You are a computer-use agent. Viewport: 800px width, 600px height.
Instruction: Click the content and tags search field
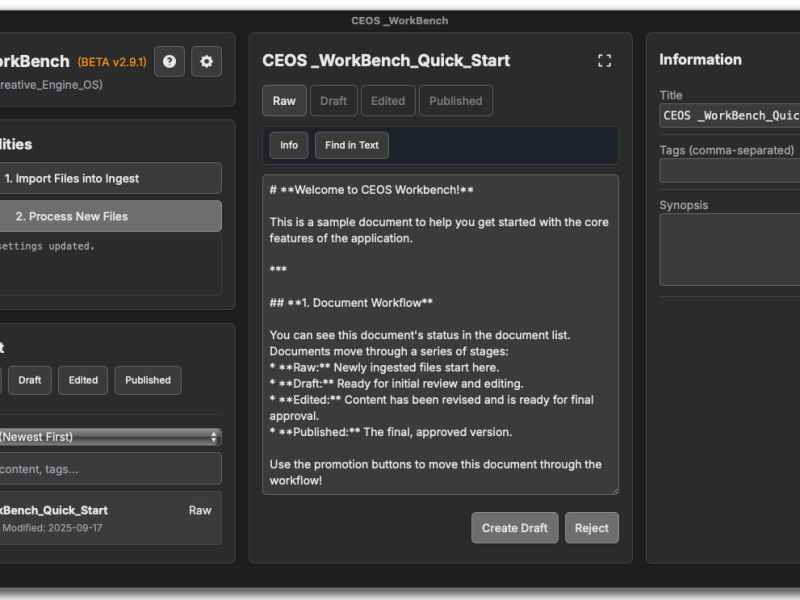[x=110, y=468]
